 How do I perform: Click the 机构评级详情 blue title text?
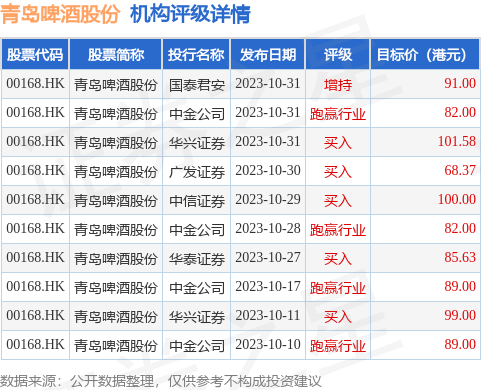coord(190,14)
